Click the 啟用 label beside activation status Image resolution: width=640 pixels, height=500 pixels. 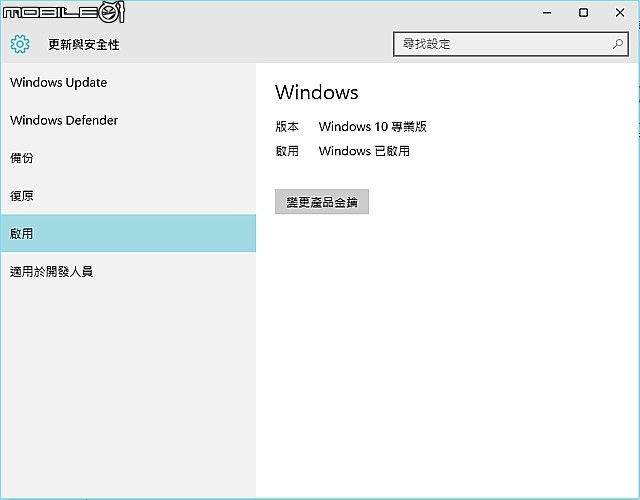pyautogui.click(x=287, y=151)
